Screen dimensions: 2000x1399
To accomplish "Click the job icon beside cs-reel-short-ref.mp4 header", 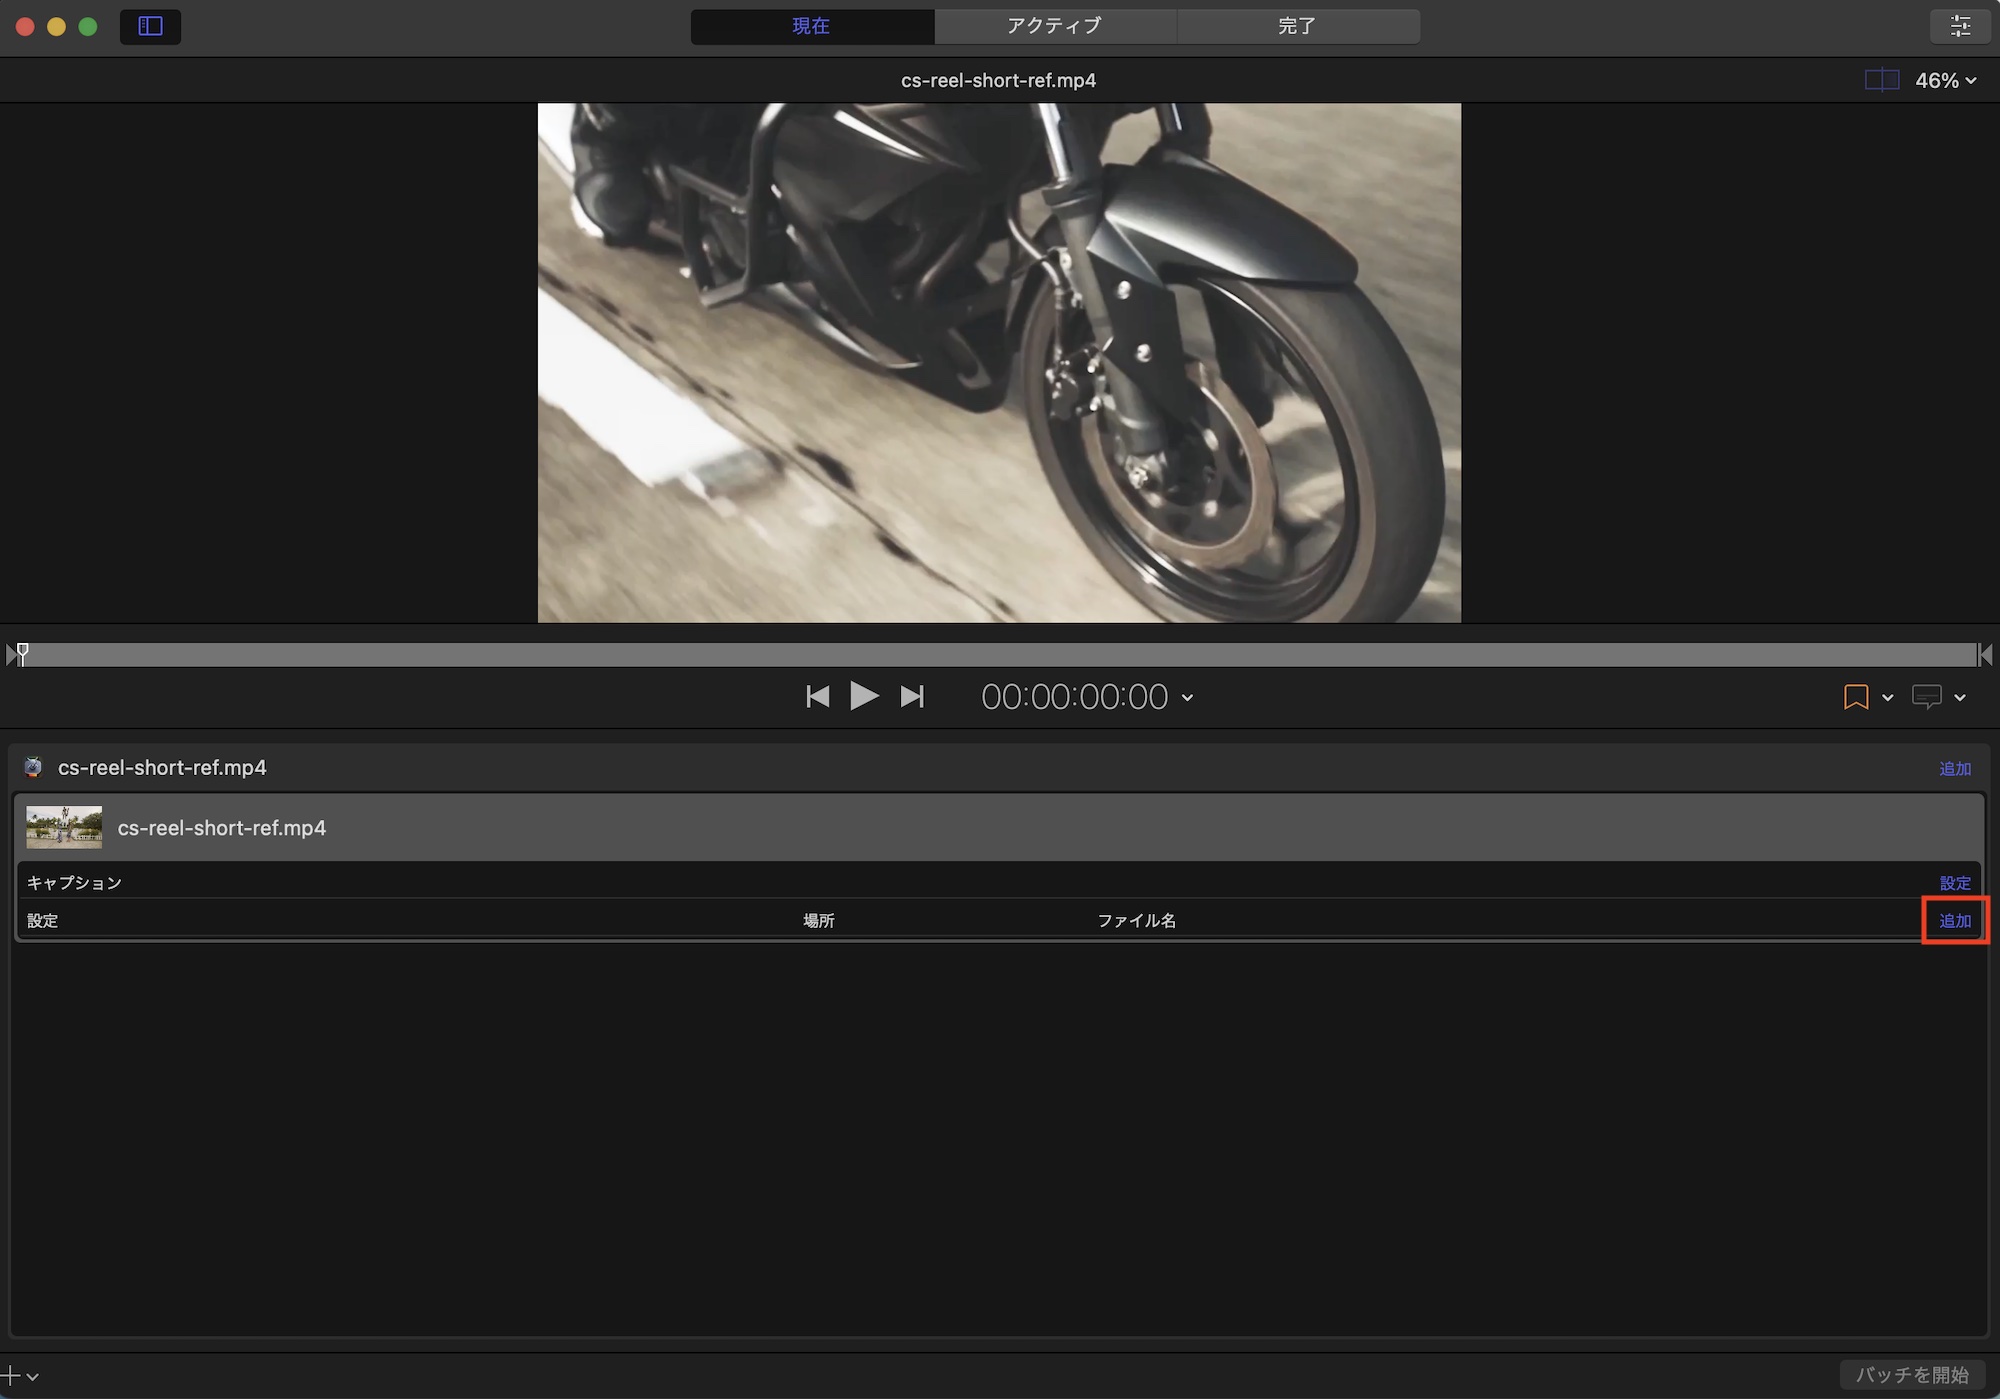I will [33, 767].
